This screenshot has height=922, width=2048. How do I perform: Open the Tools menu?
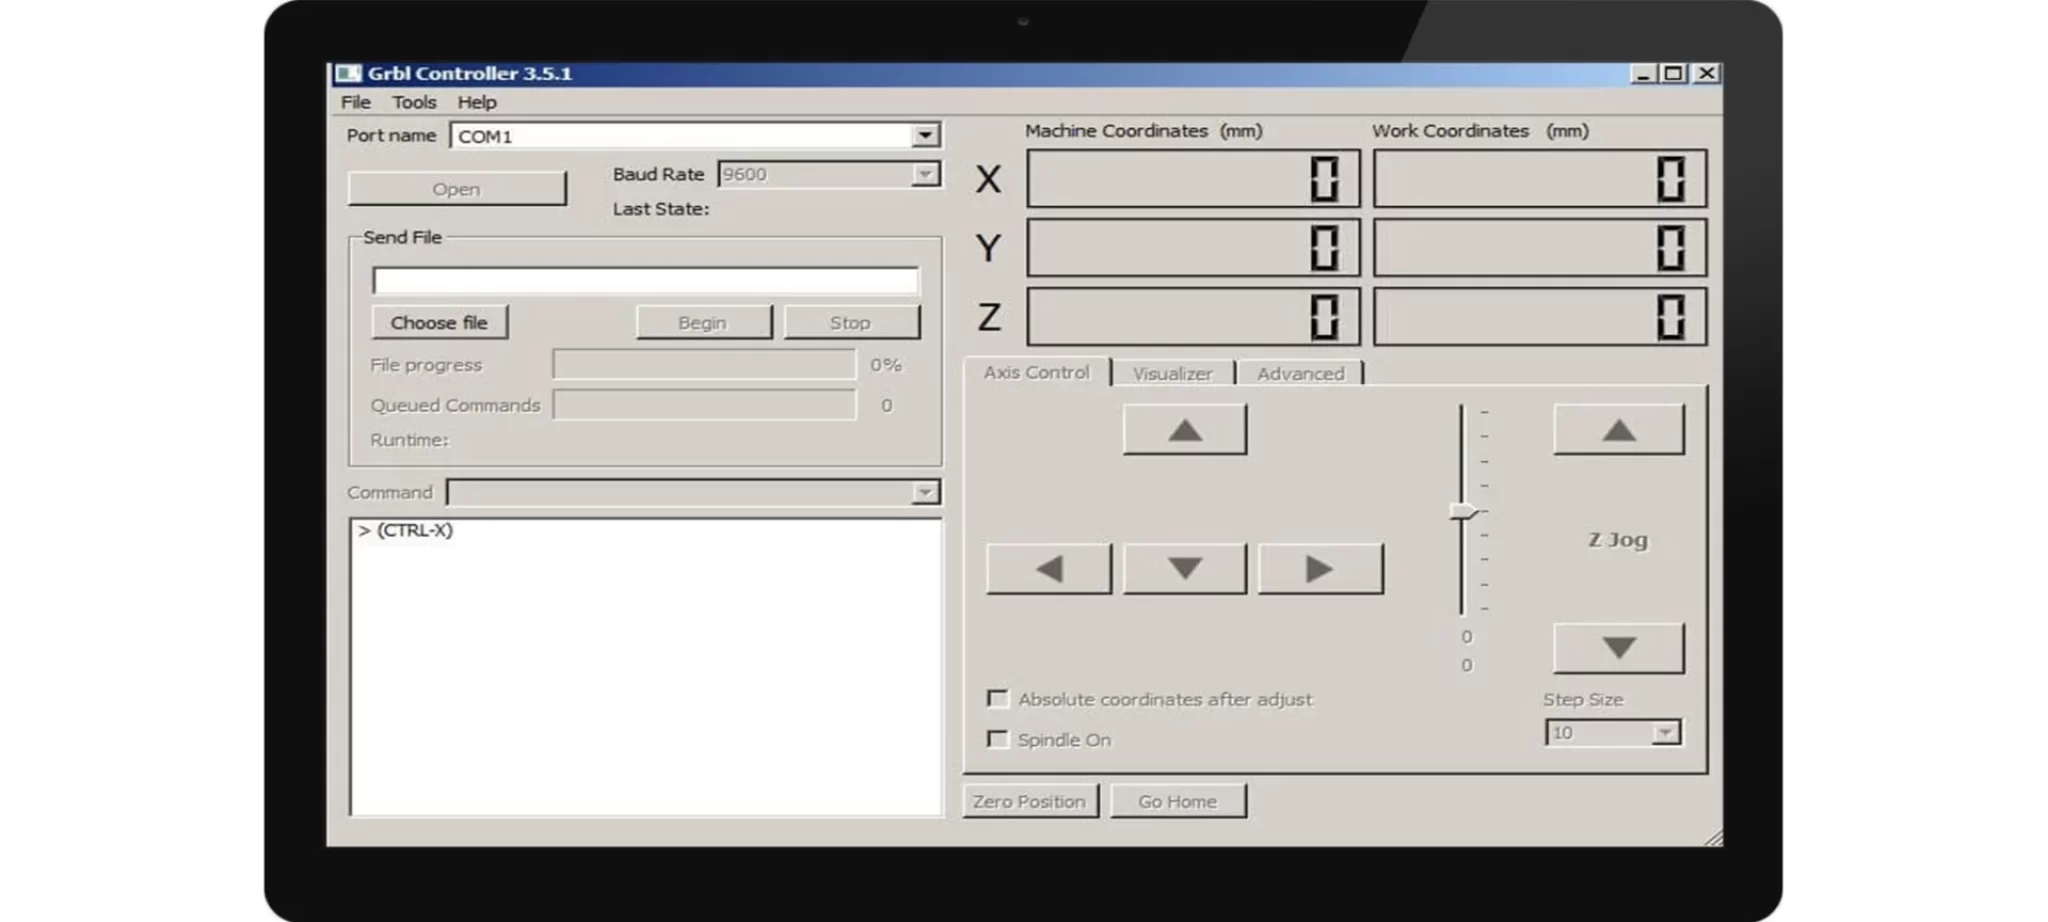coord(414,102)
